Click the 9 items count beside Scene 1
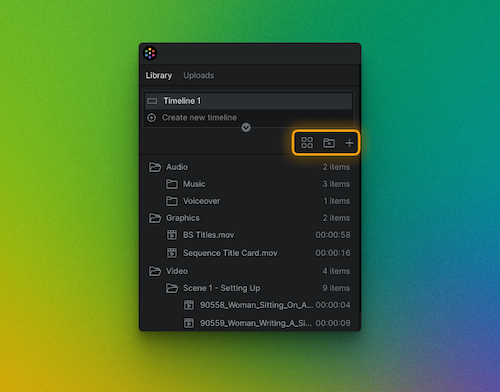Image resolution: width=500 pixels, height=392 pixels. 336,288
